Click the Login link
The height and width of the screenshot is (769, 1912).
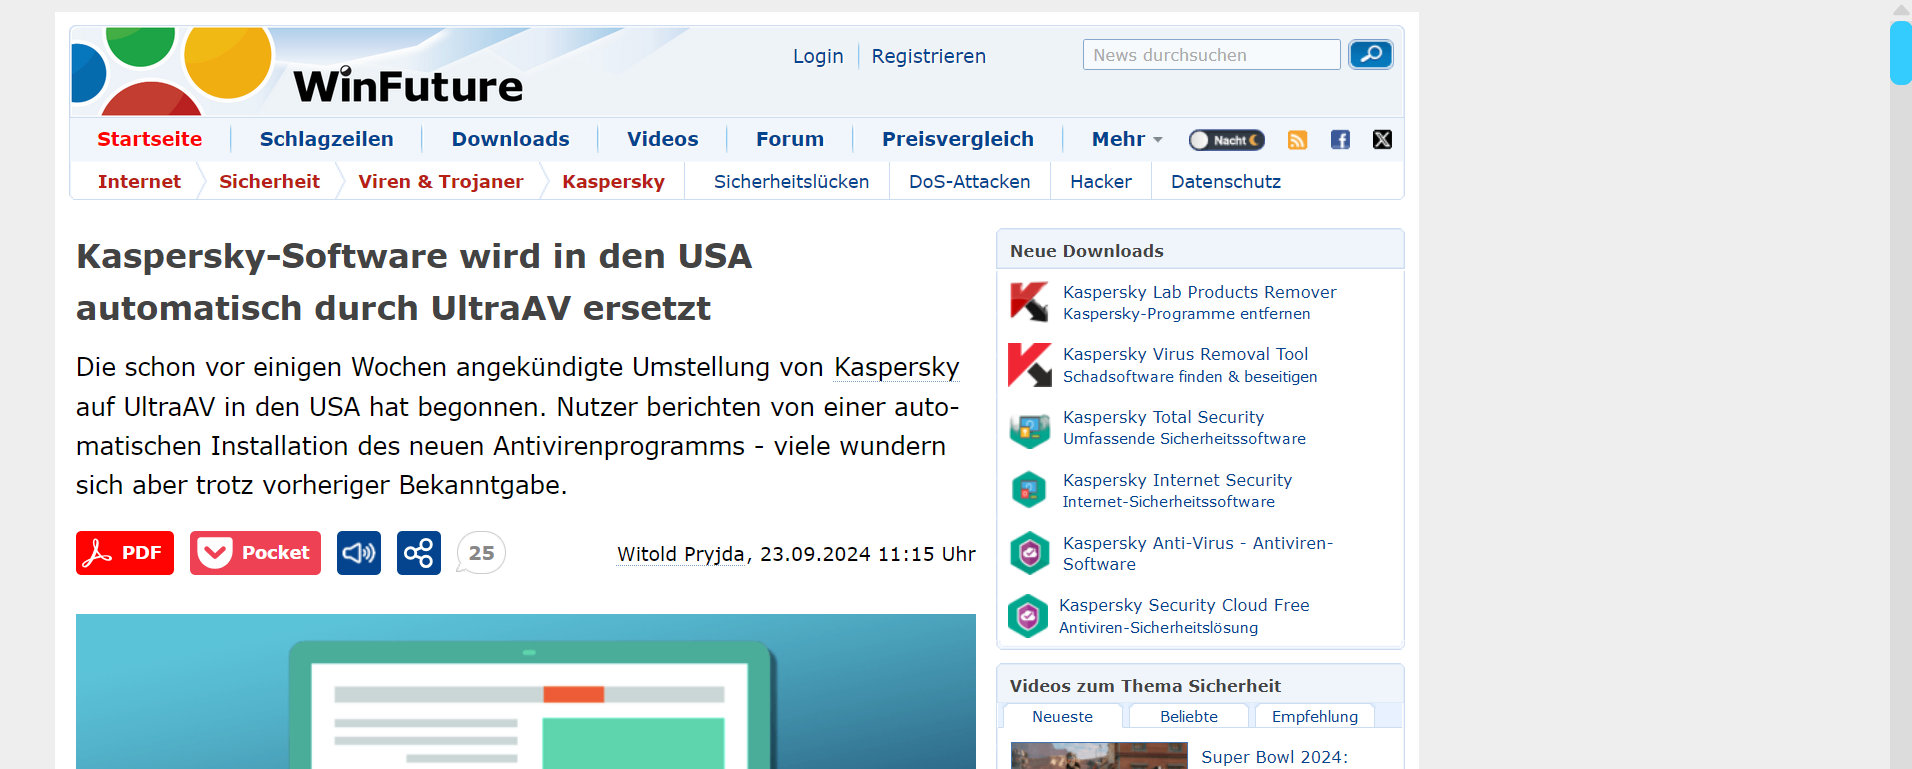click(818, 56)
